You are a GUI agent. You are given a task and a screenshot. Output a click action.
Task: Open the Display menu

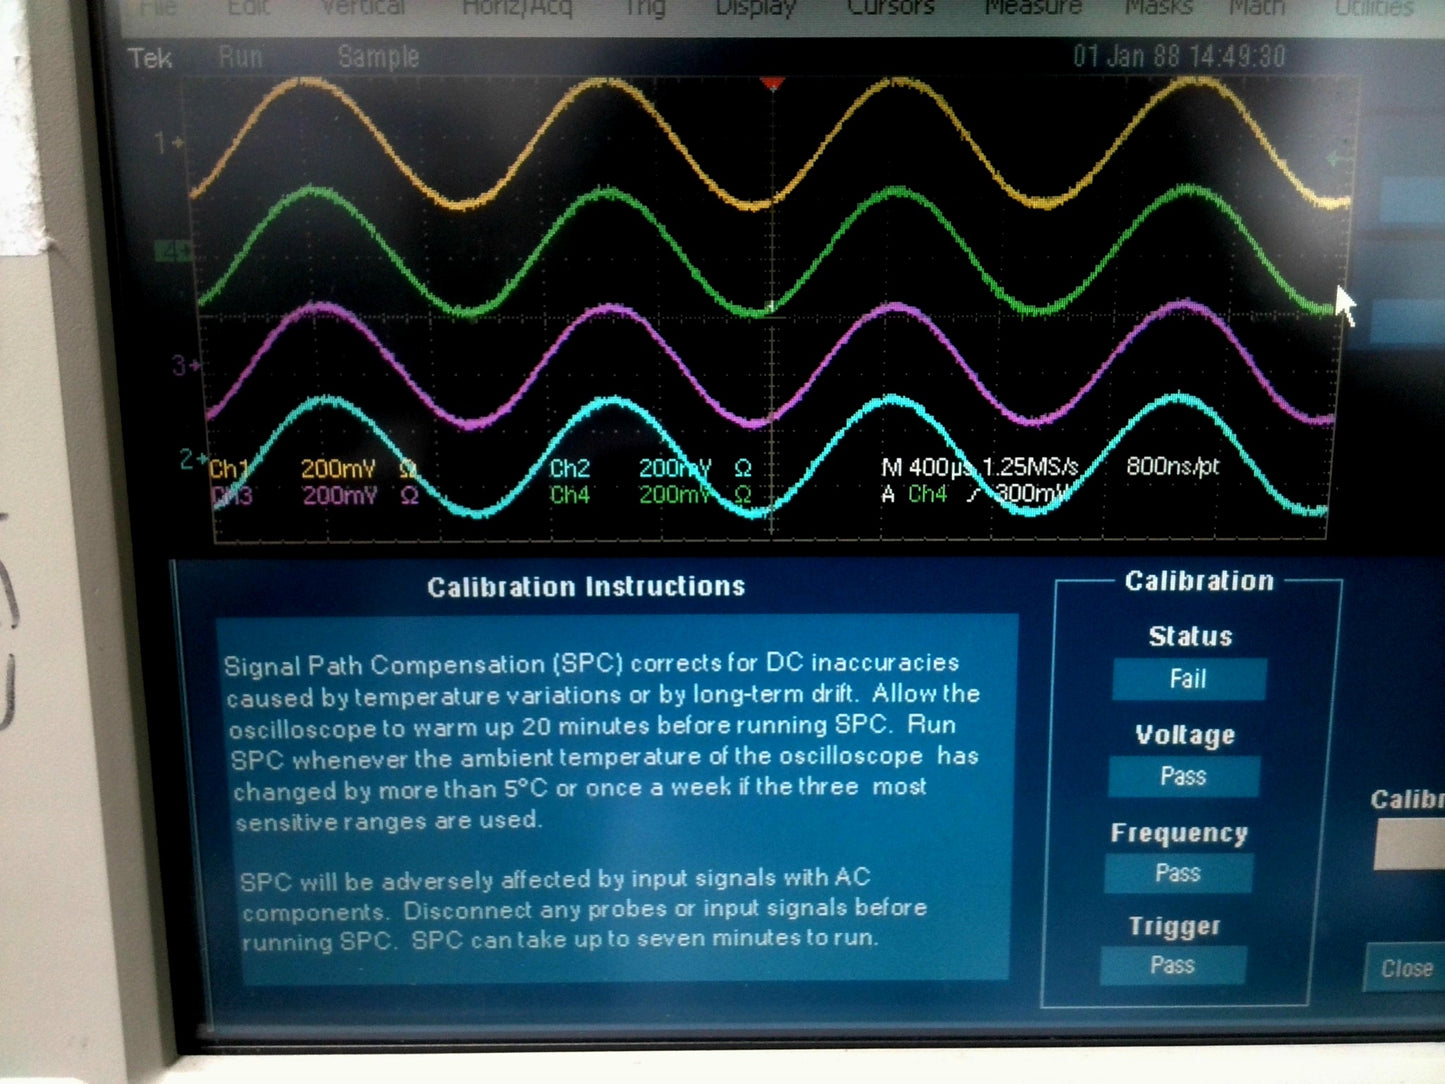(x=755, y=9)
